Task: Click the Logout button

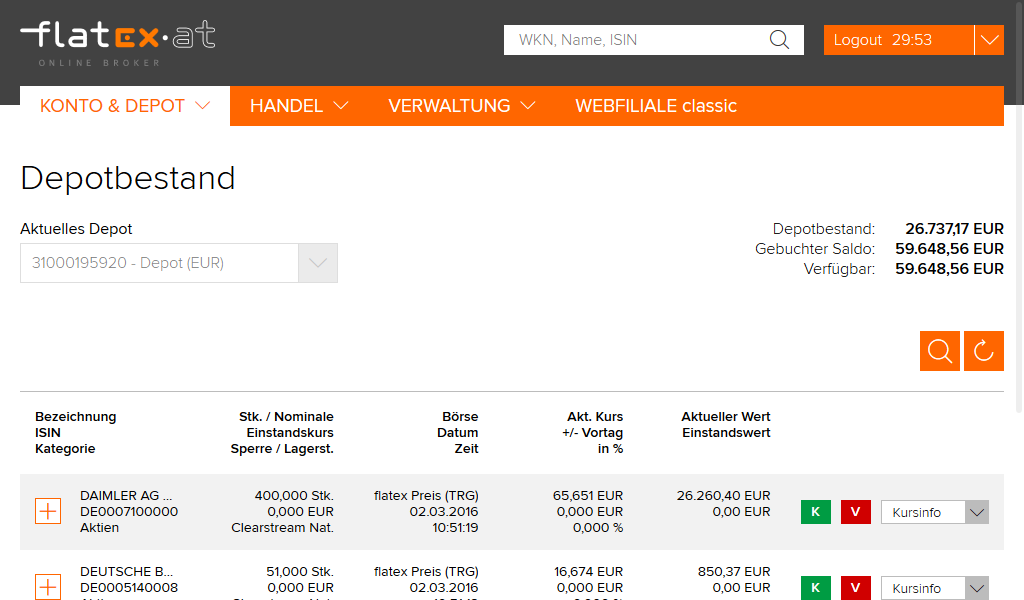Action: tap(899, 40)
